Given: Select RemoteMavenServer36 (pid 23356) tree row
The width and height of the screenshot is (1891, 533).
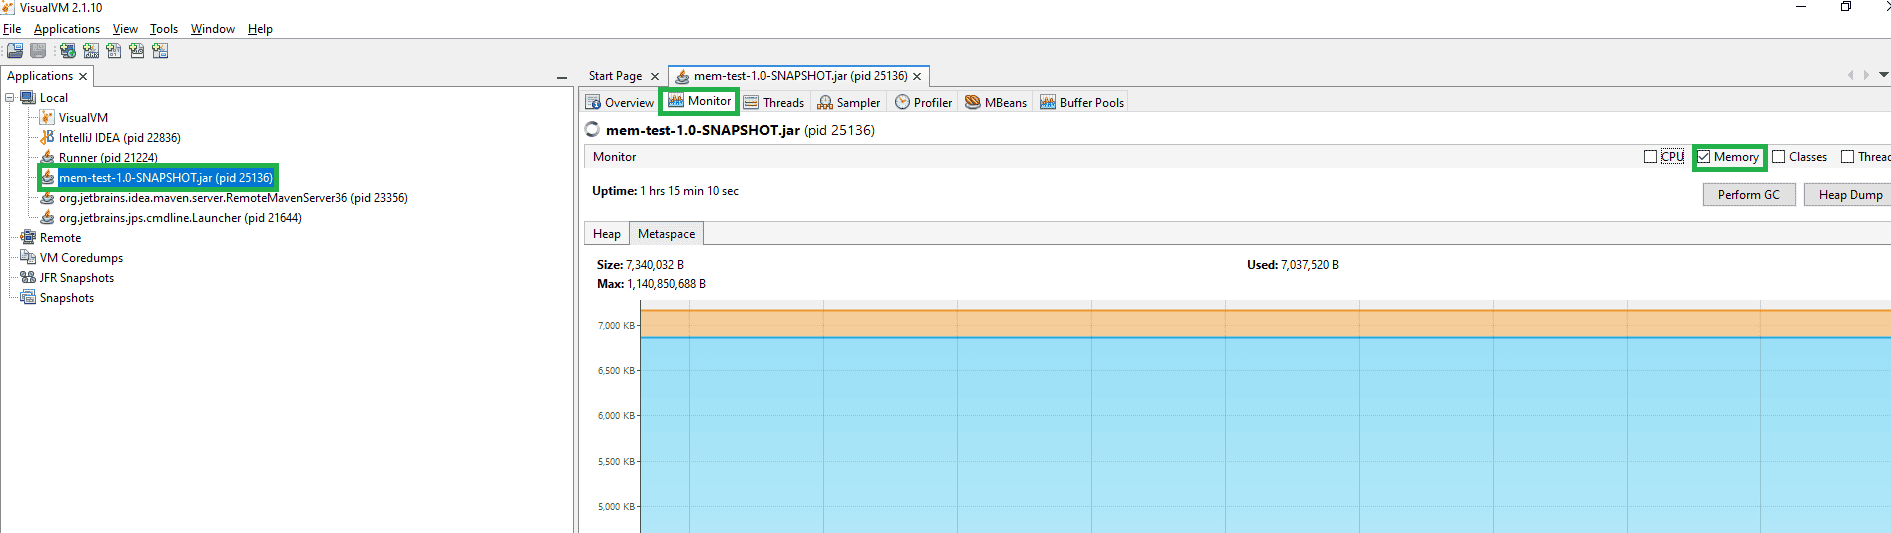Looking at the screenshot, I should click(x=233, y=198).
